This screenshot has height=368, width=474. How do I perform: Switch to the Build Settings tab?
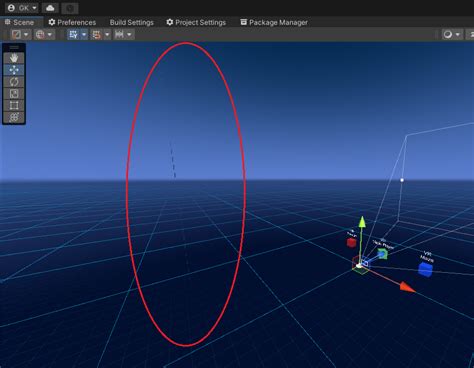(132, 22)
